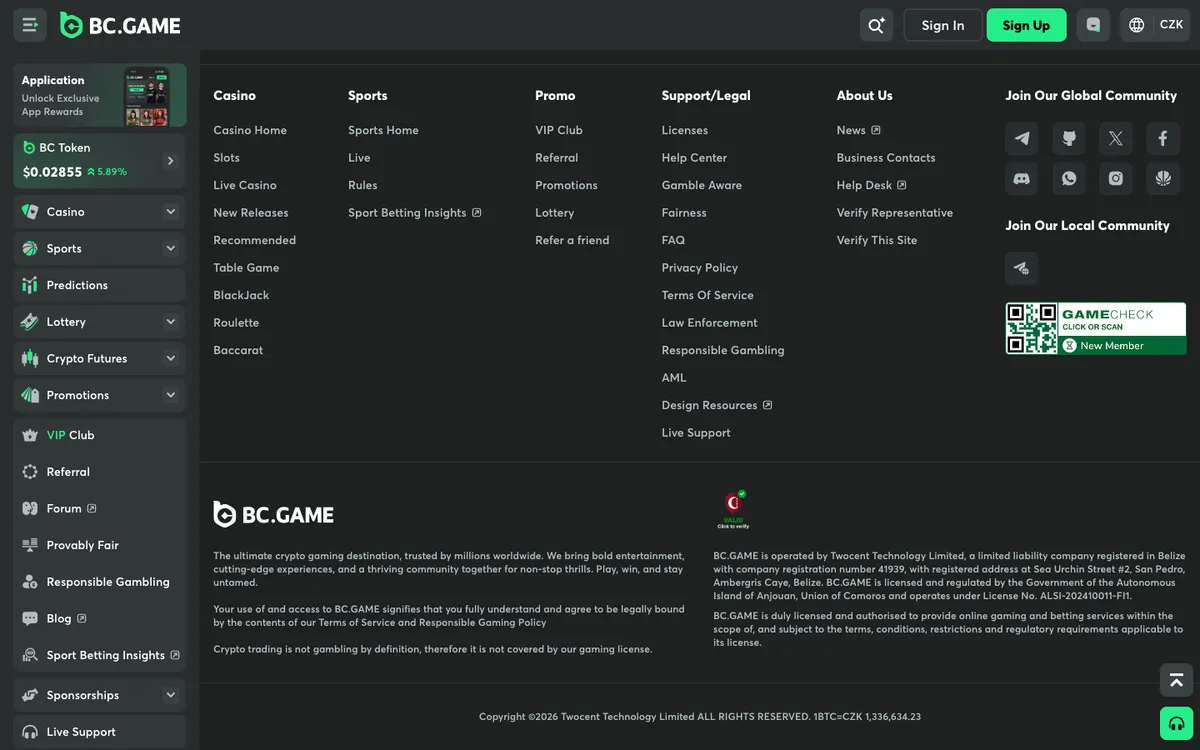Viewport: 1200px width, 750px height.
Task: Click the Referral sidebar icon
Action: click(30, 472)
